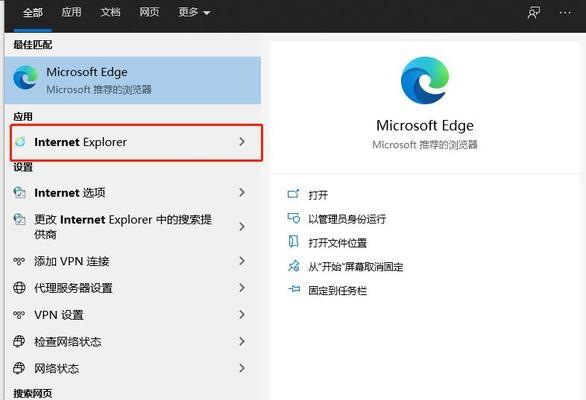Viewport: 586px width, 400px height.
Task: Open the feedback icon in top bar
Action: (534, 12)
